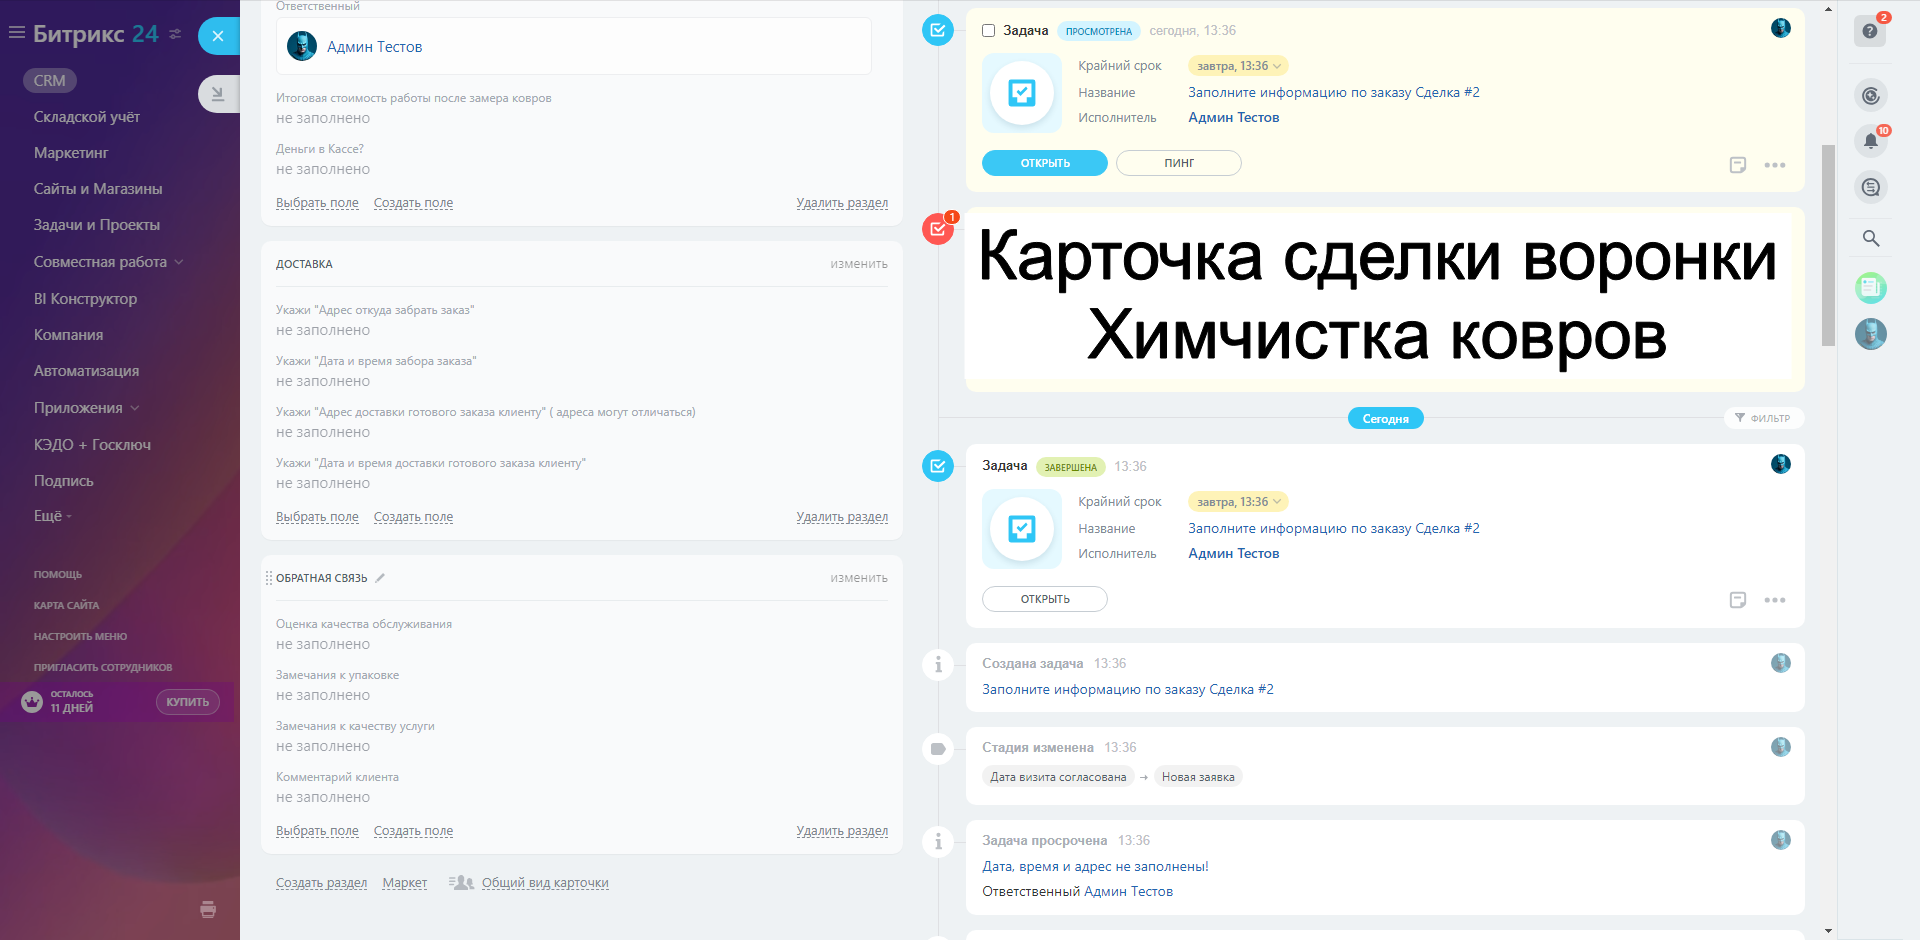Image resolution: width=1920 pixels, height=940 pixels.
Task: Click the НАСТРОИТЬ МЕНЮ link
Action: click(81, 637)
